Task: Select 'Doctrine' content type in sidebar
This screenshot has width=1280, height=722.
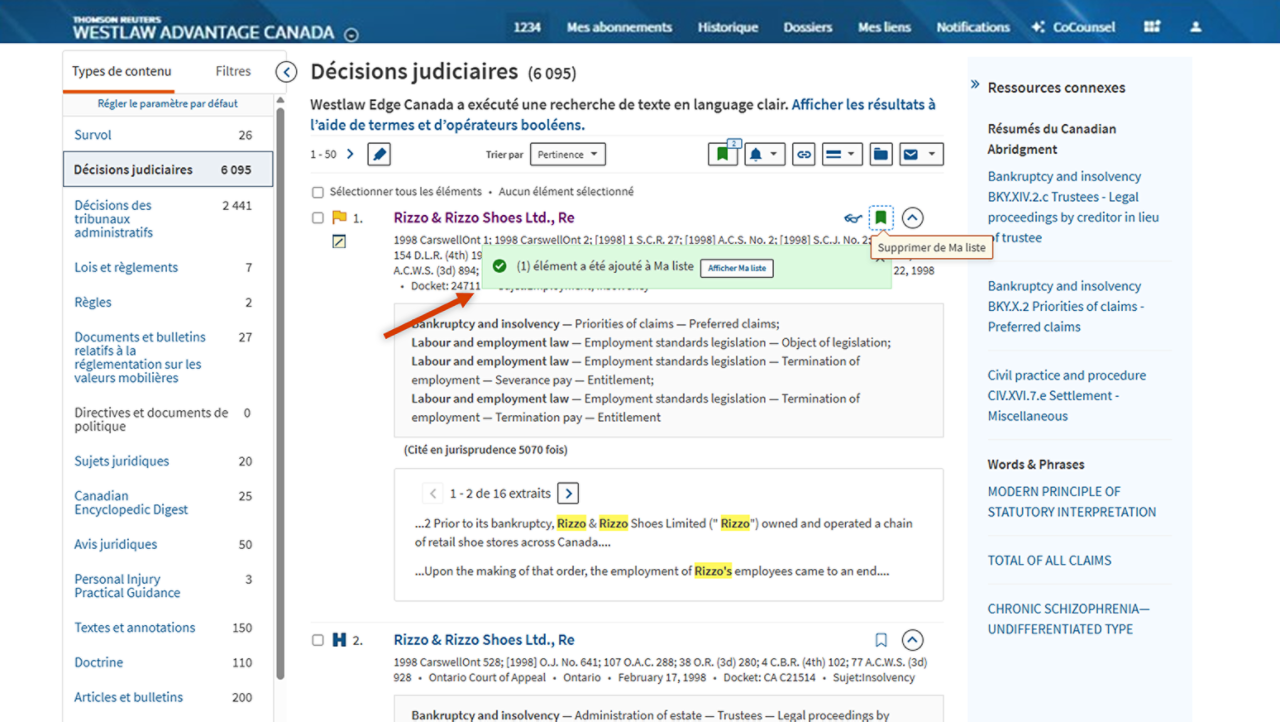Action: [x=99, y=663]
